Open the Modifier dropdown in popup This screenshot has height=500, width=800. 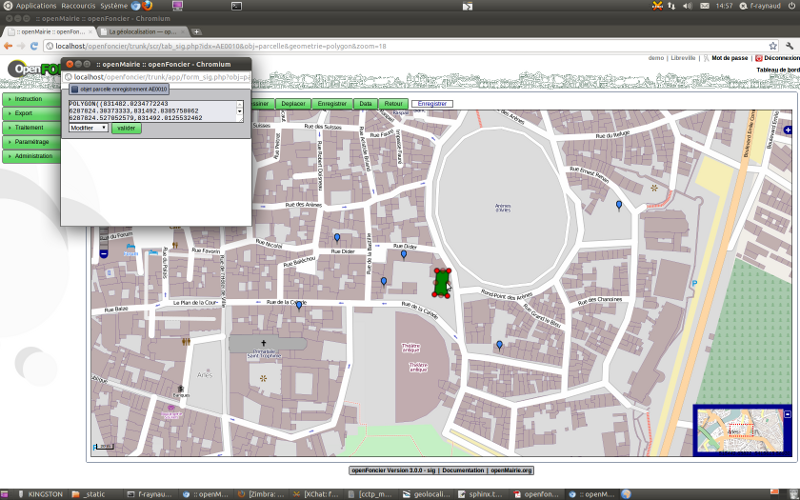coord(88,128)
